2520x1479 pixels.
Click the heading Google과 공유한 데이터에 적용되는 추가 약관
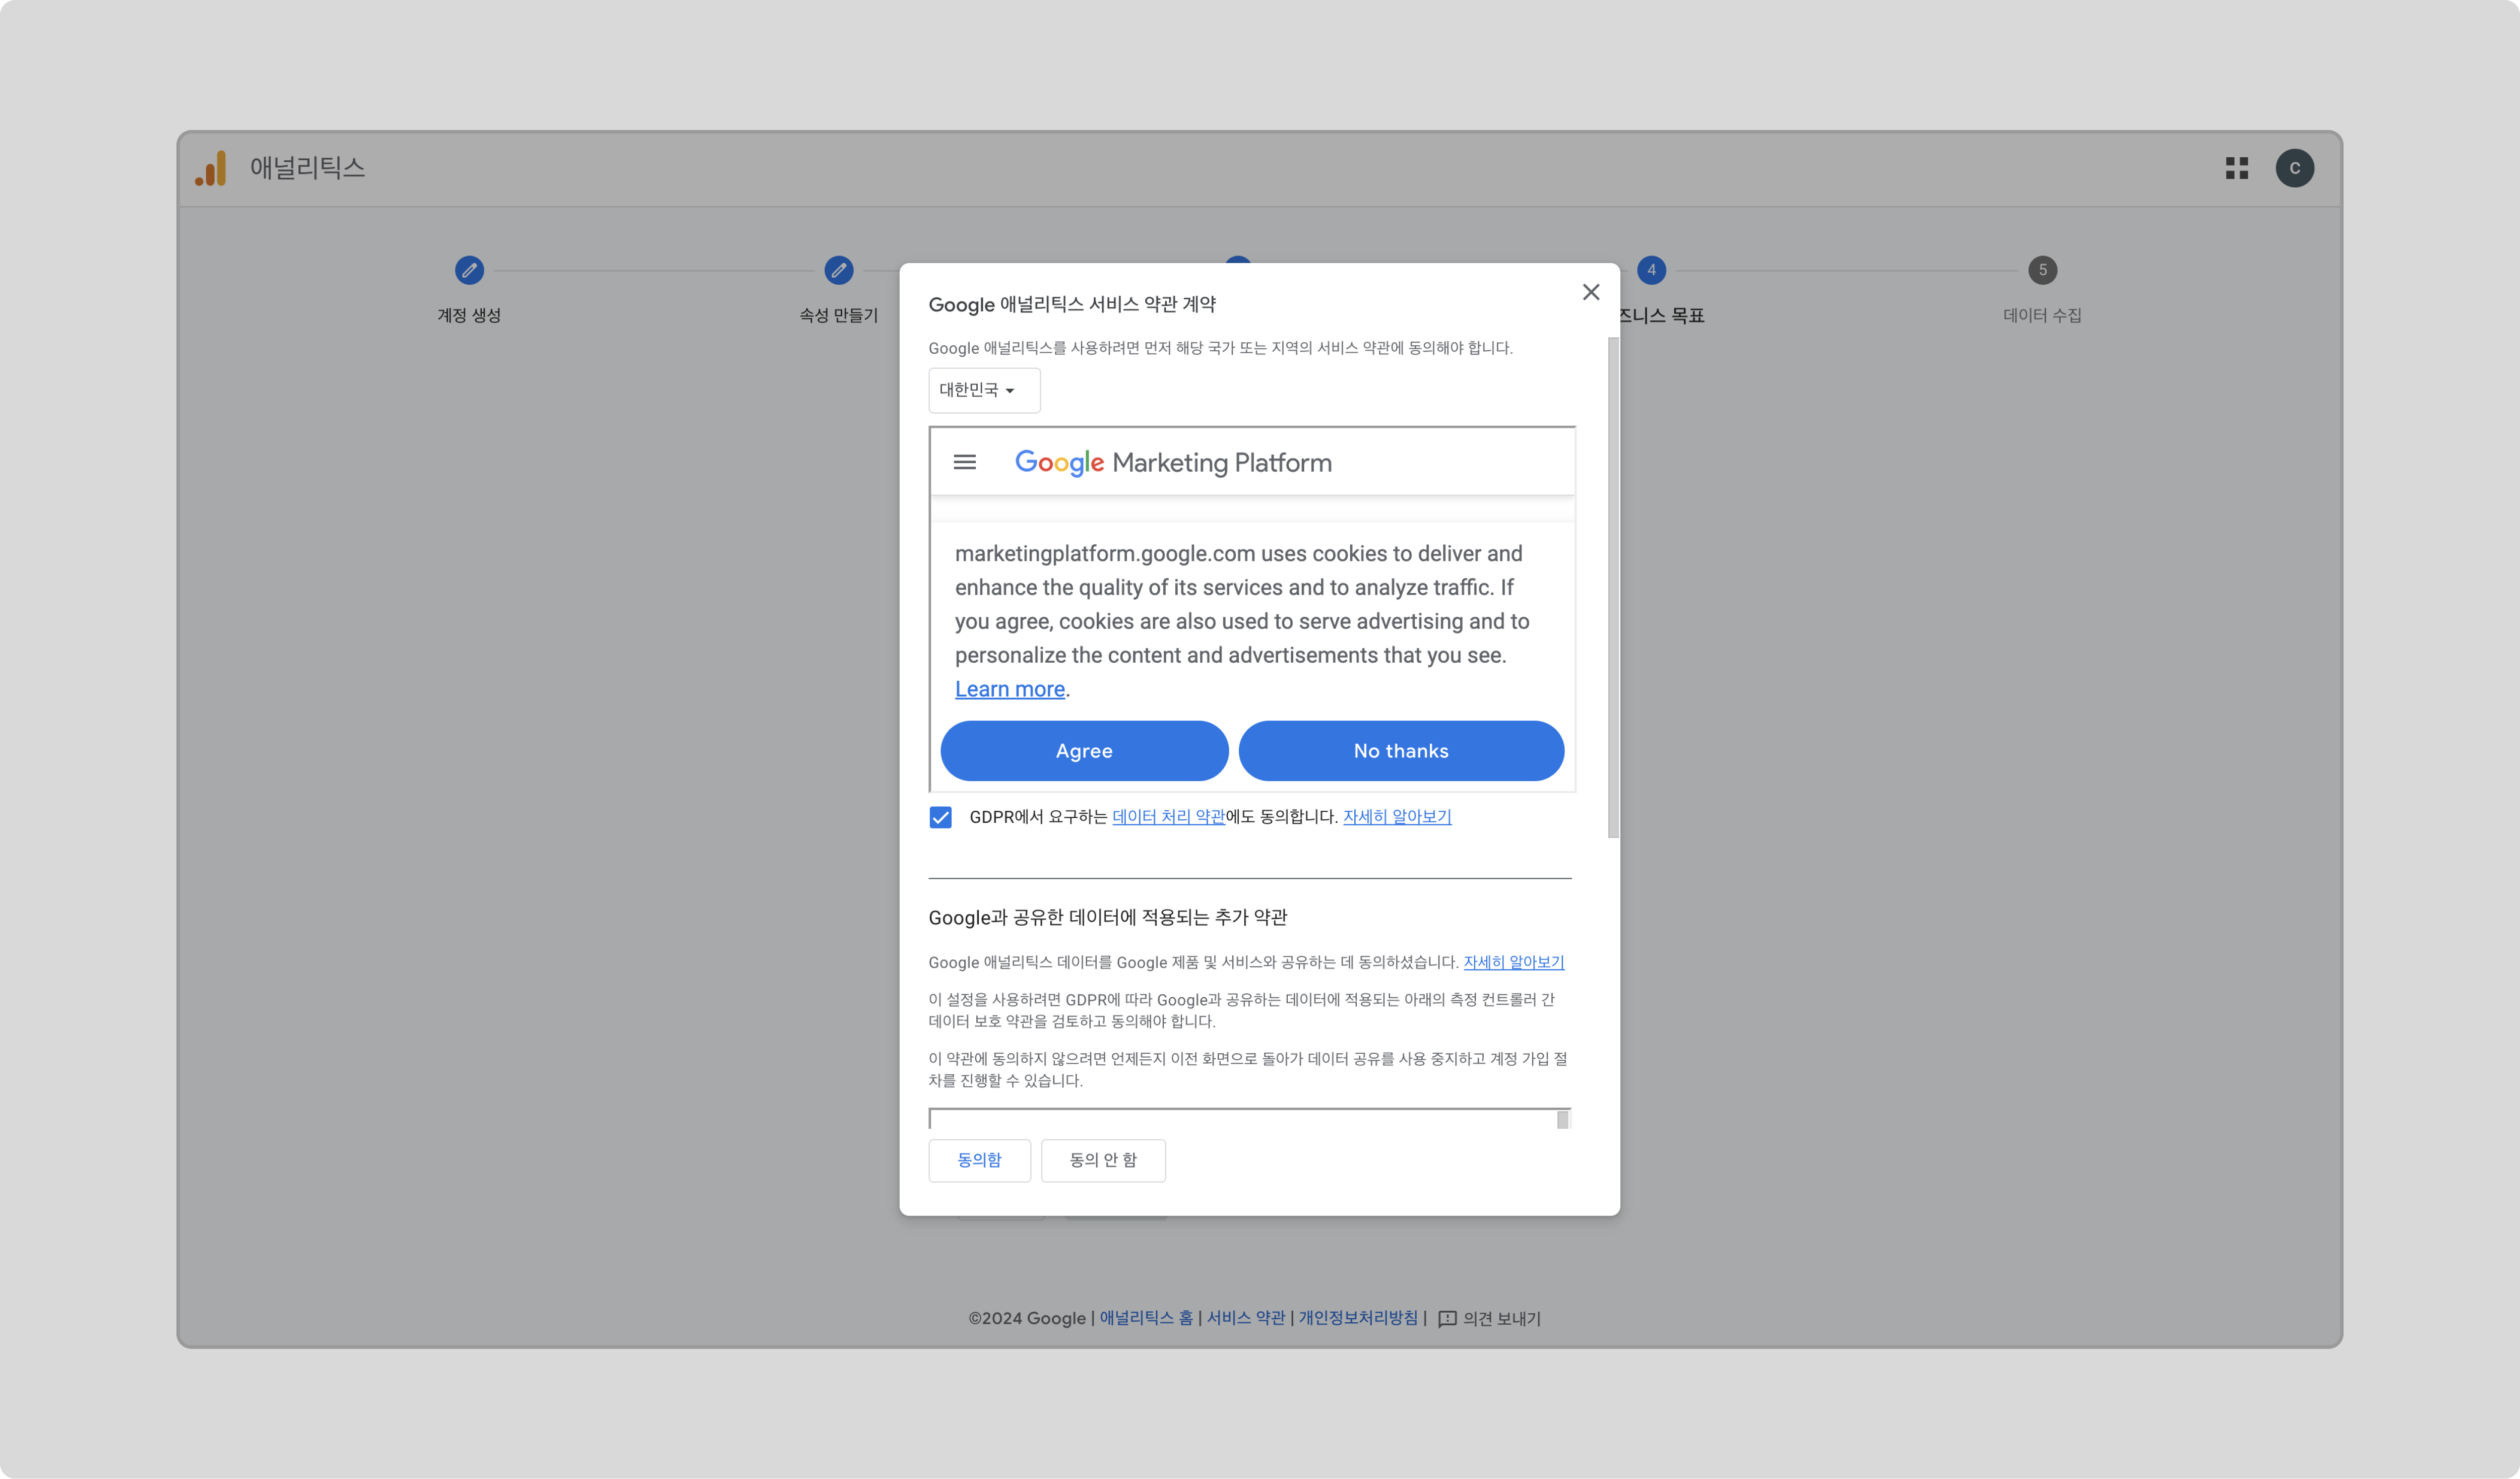(x=1107, y=917)
